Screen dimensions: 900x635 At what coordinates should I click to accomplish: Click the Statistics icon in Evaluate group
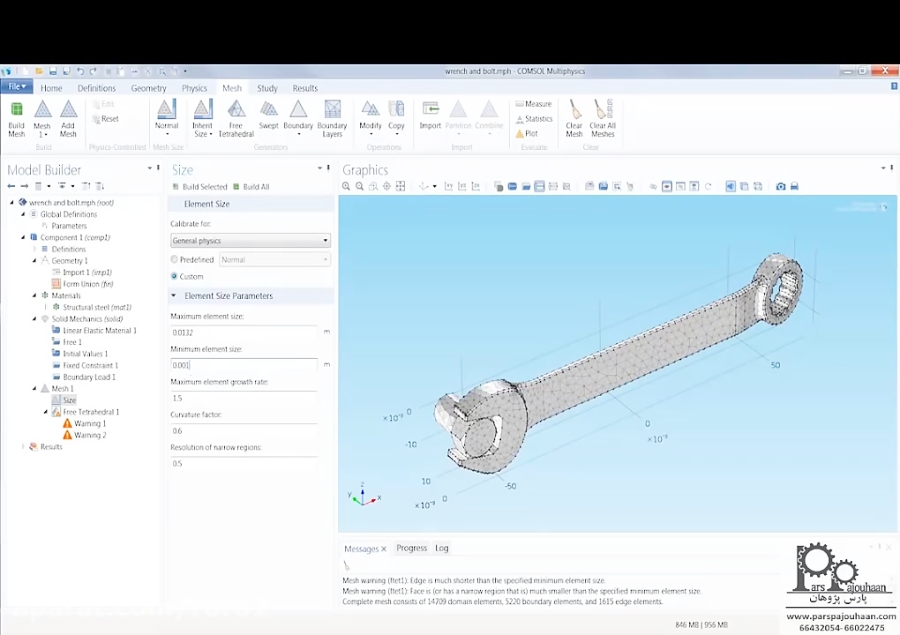pyautogui.click(x=536, y=117)
